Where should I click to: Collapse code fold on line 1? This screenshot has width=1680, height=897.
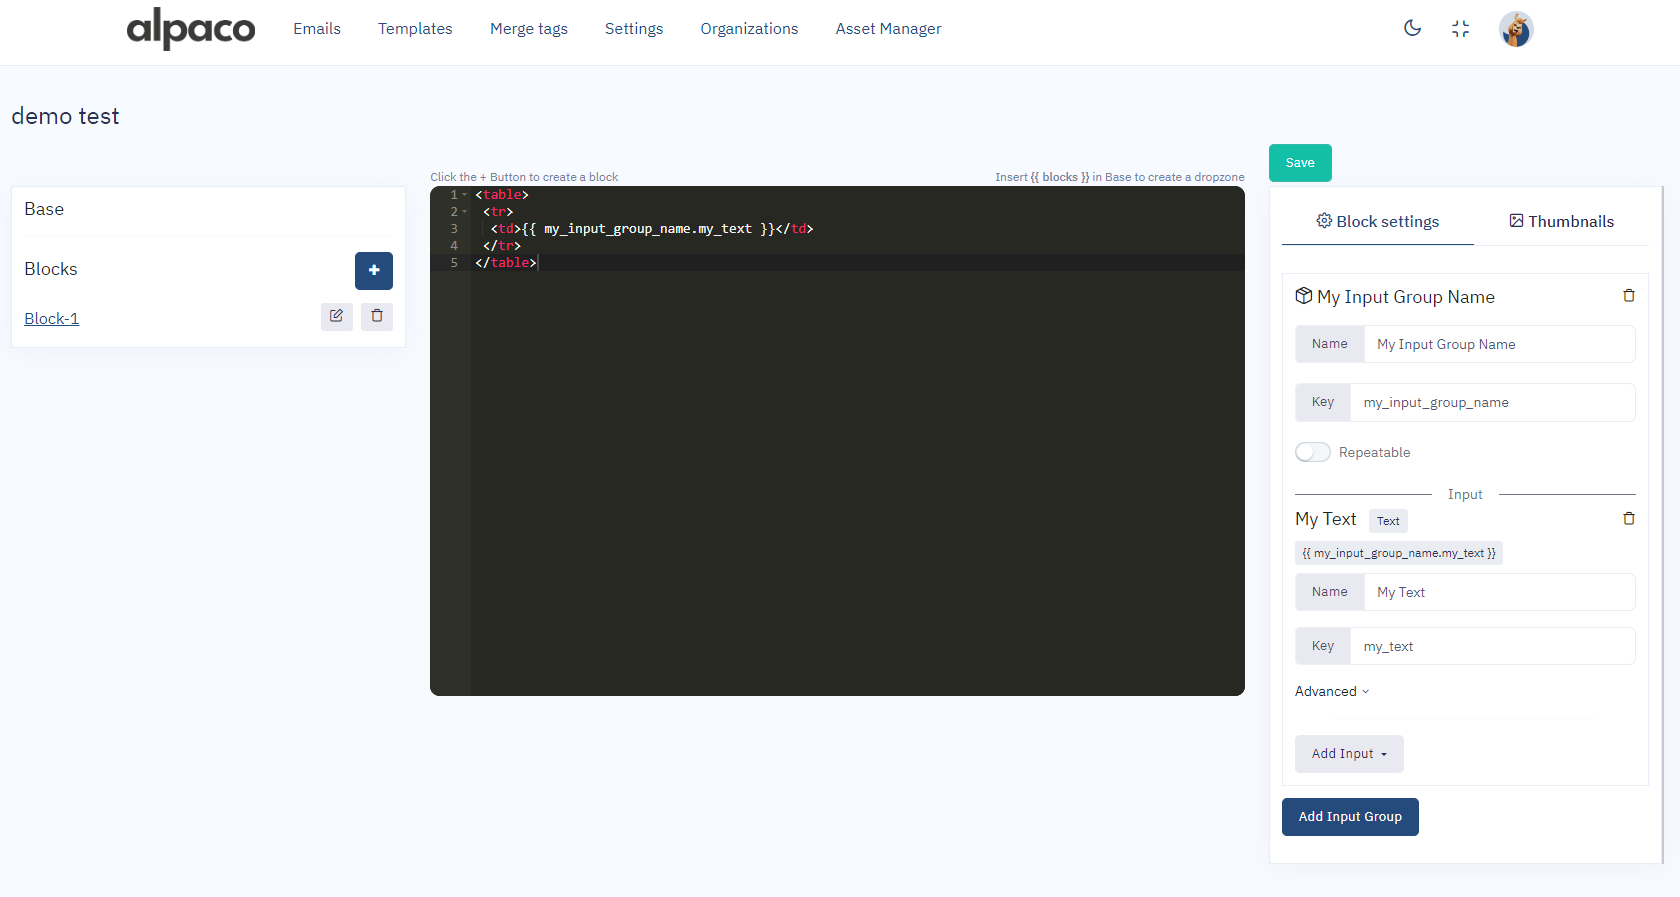pyautogui.click(x=465, y=195)
